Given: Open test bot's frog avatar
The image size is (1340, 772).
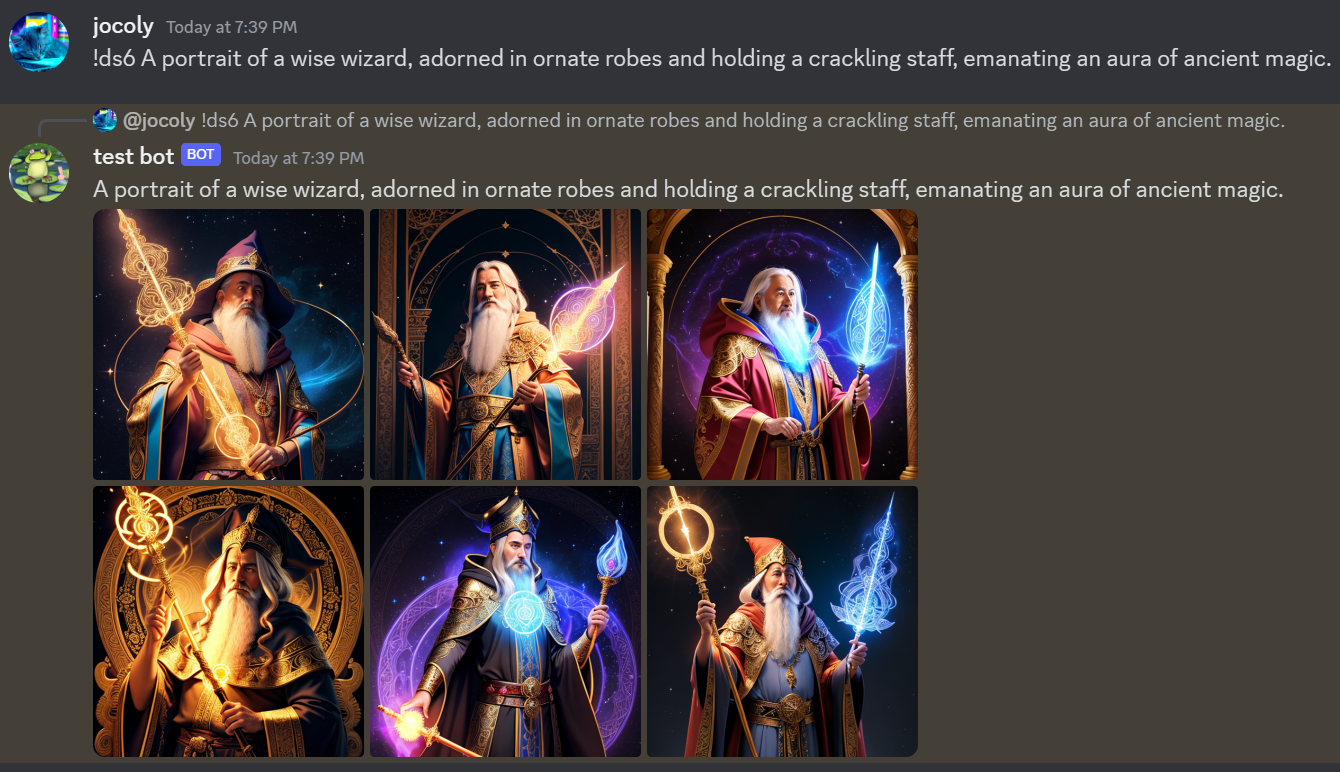Looking at the screenshot, I should coord(39,172).
